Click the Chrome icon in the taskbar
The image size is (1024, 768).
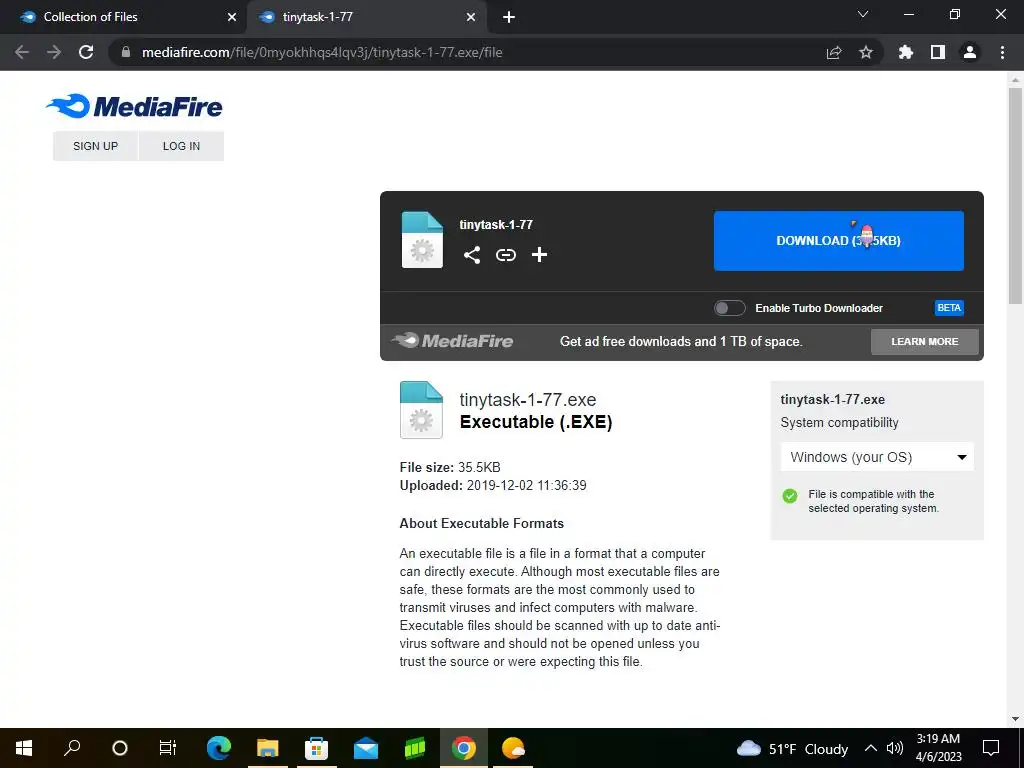464,748
